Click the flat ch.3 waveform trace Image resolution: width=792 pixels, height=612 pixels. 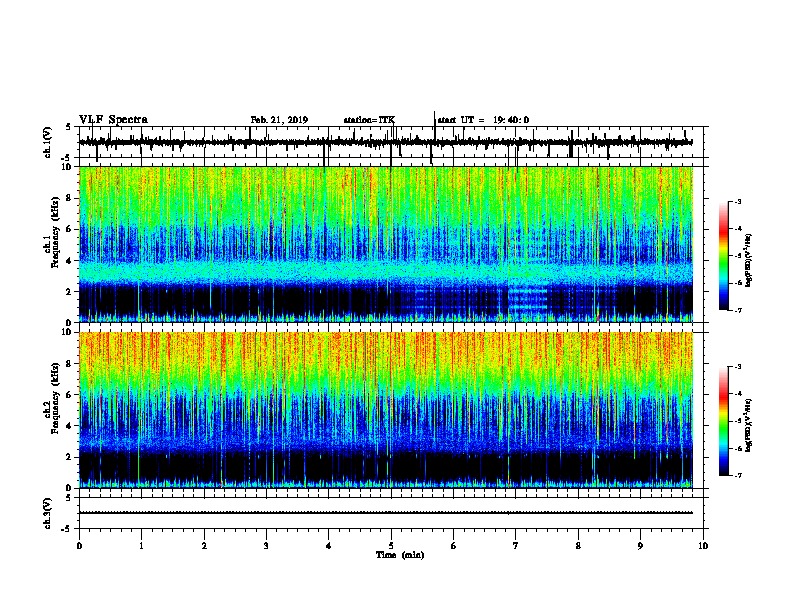[x=386, y=513]
